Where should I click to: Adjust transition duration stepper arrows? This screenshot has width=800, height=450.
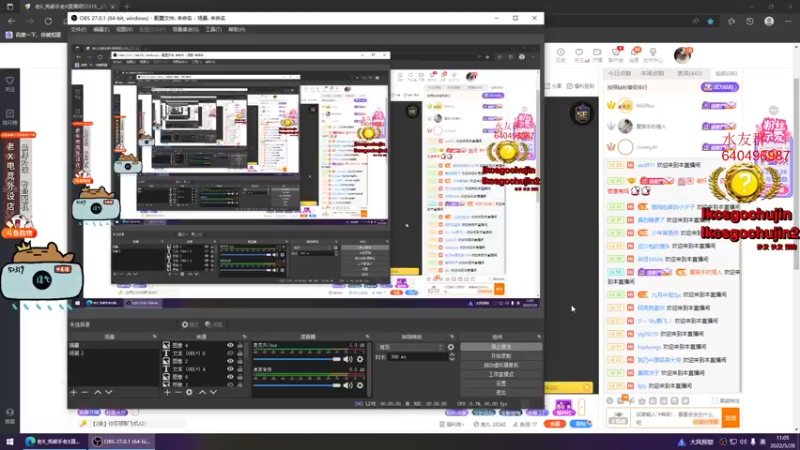click(452, 357)
